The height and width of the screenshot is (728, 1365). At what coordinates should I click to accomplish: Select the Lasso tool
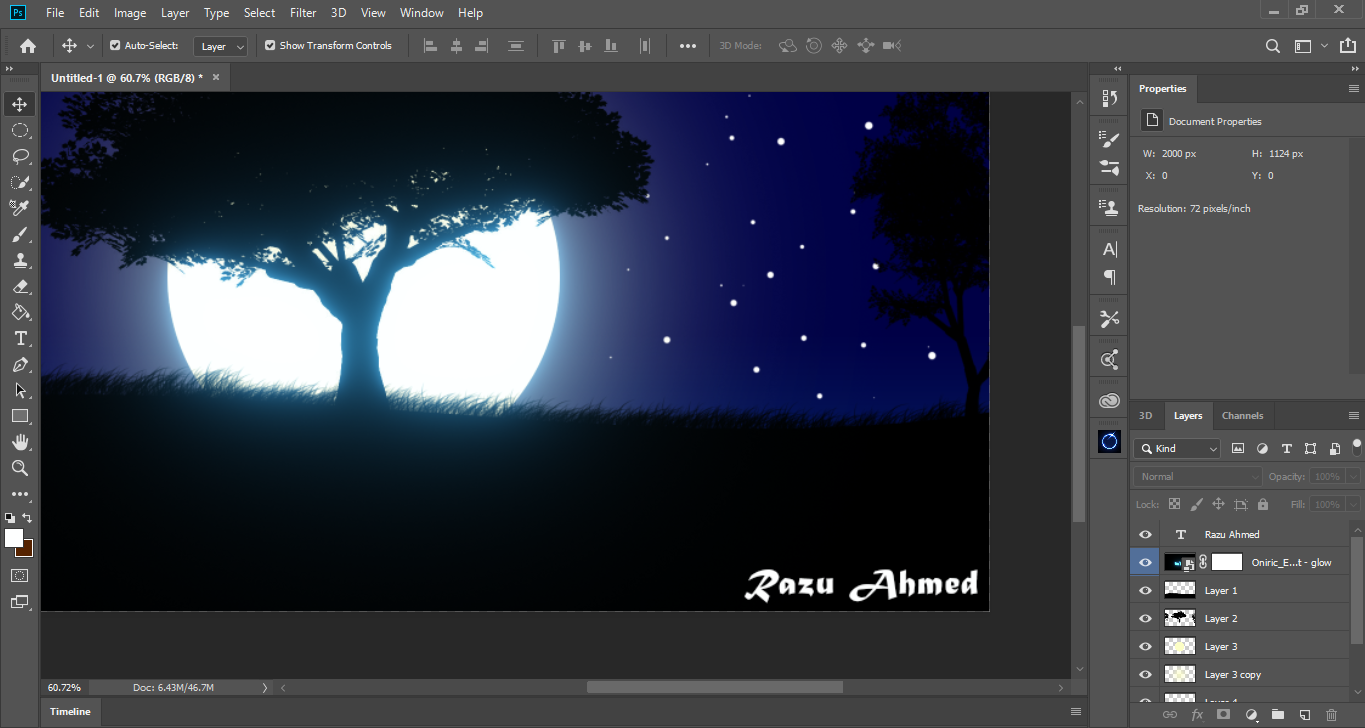point(19,156)
